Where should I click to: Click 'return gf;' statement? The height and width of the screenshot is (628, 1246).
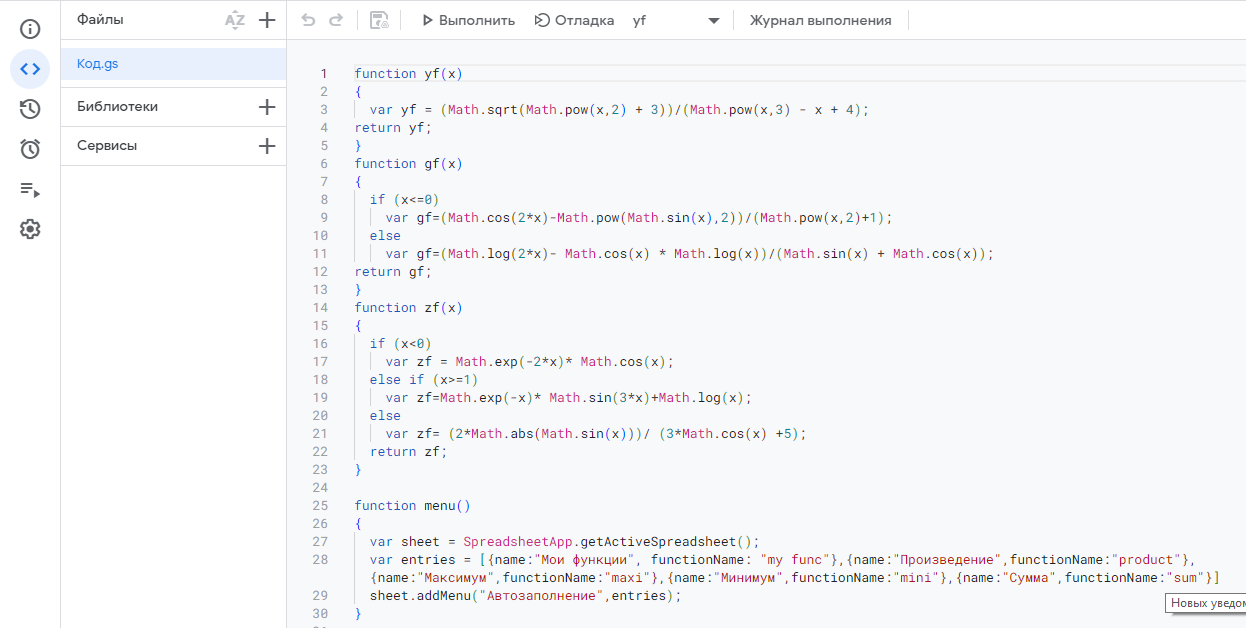[x=393, y=272]
